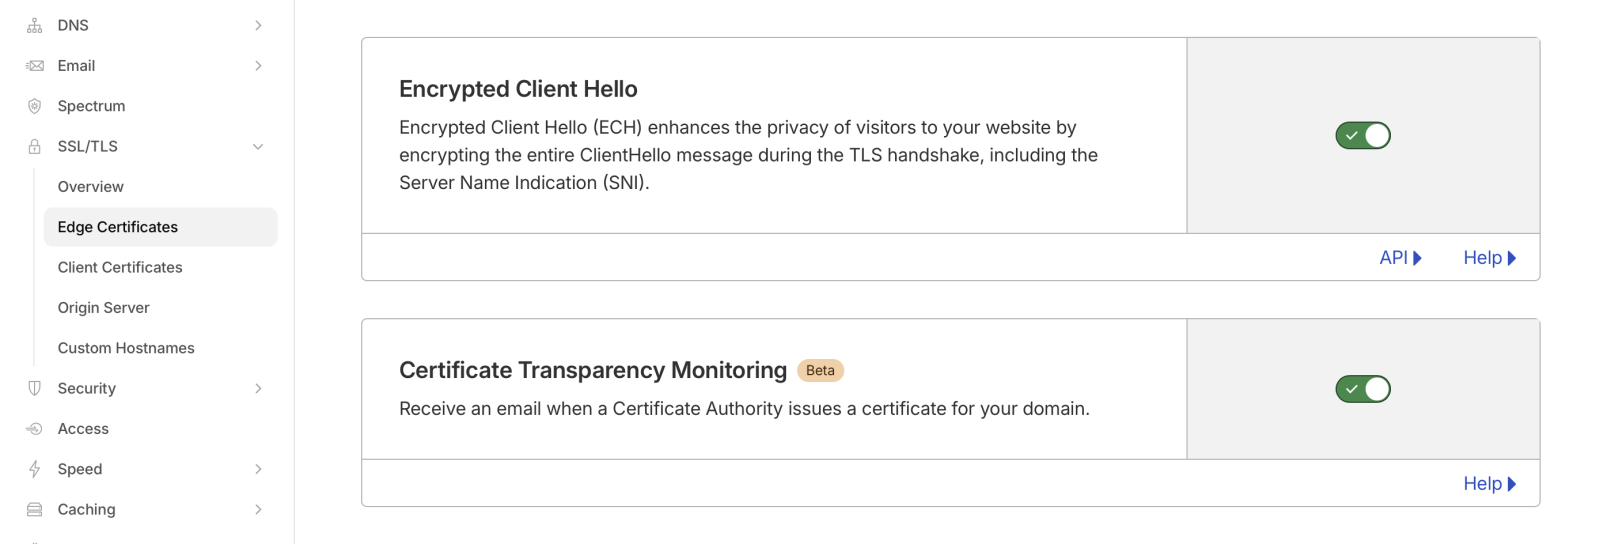Collapse the SSL/TLS section chevron
1600x544 pixels.
point(258,146)
